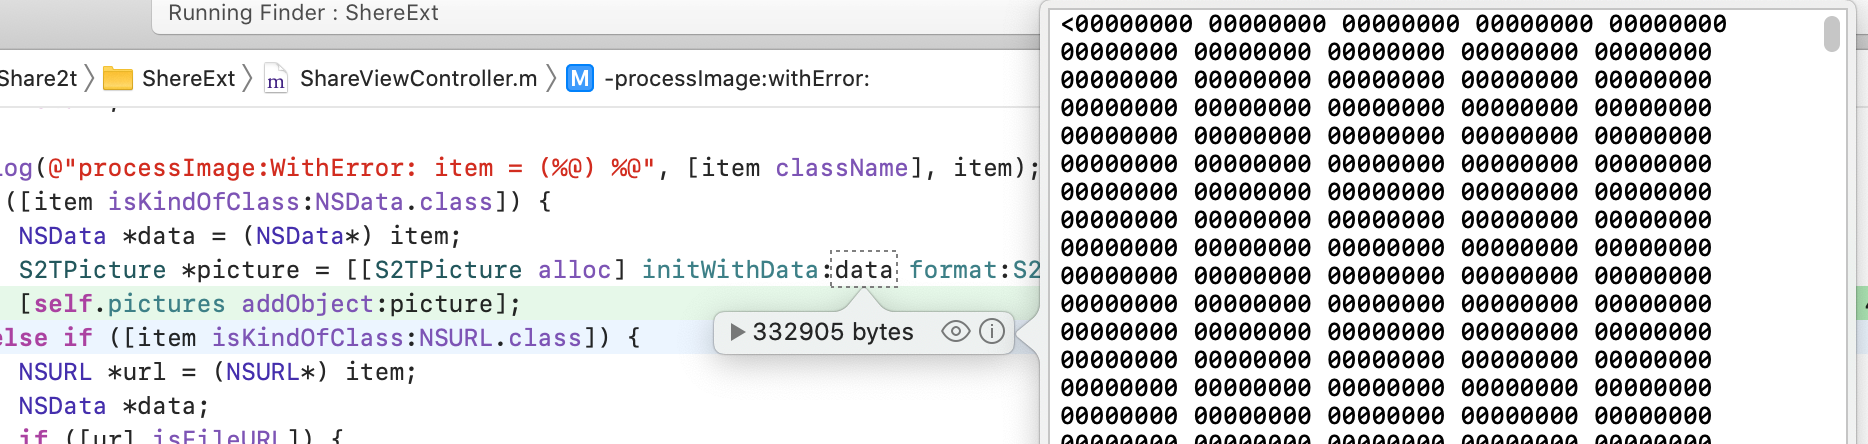Click the dotted-outlined data variable in code
Viewport: 1868px width, 444px height.
pos(864,270)
